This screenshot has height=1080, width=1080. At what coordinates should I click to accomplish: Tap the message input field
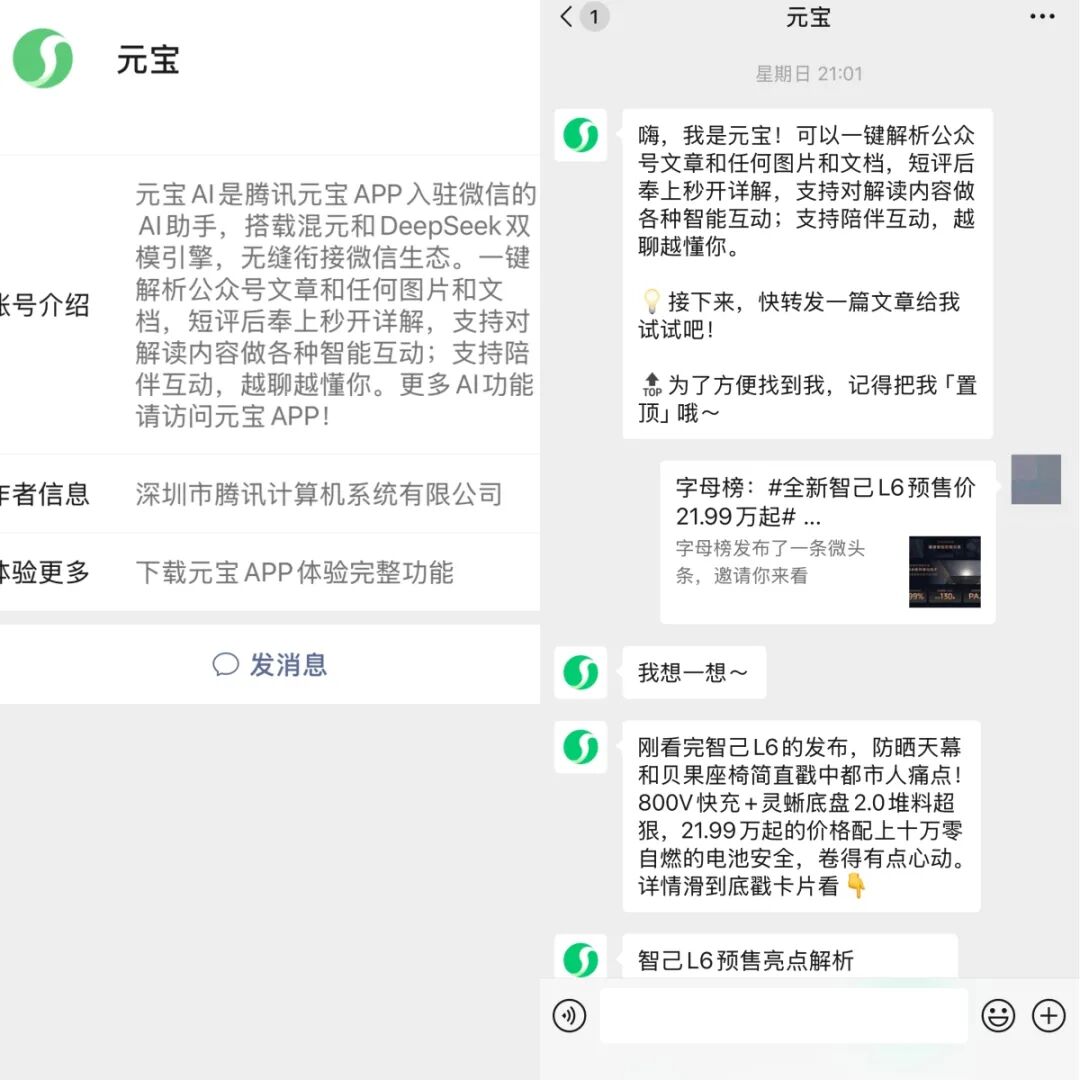(783, 1015)
